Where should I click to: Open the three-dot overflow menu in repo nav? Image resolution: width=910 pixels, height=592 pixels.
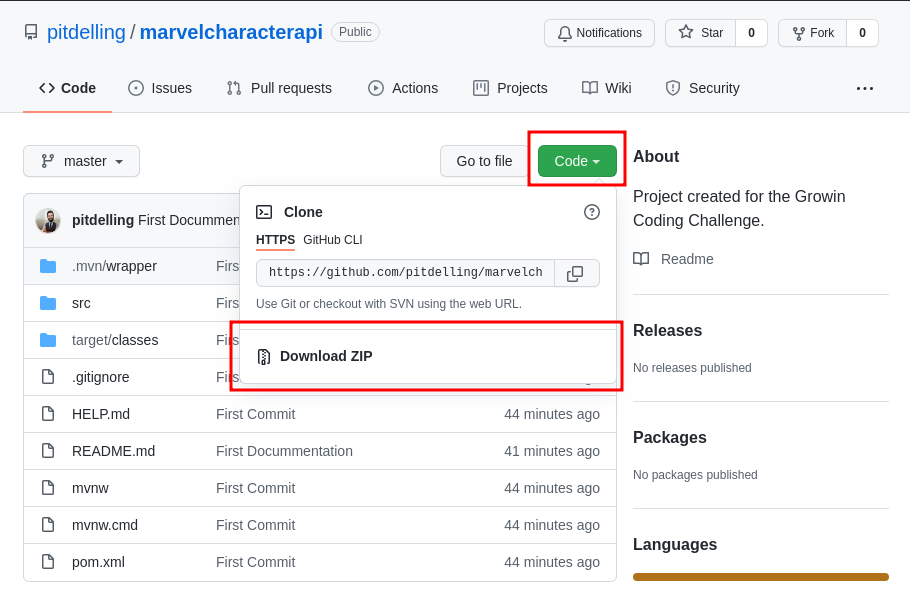pyautogui.click(x=865, y=88)
